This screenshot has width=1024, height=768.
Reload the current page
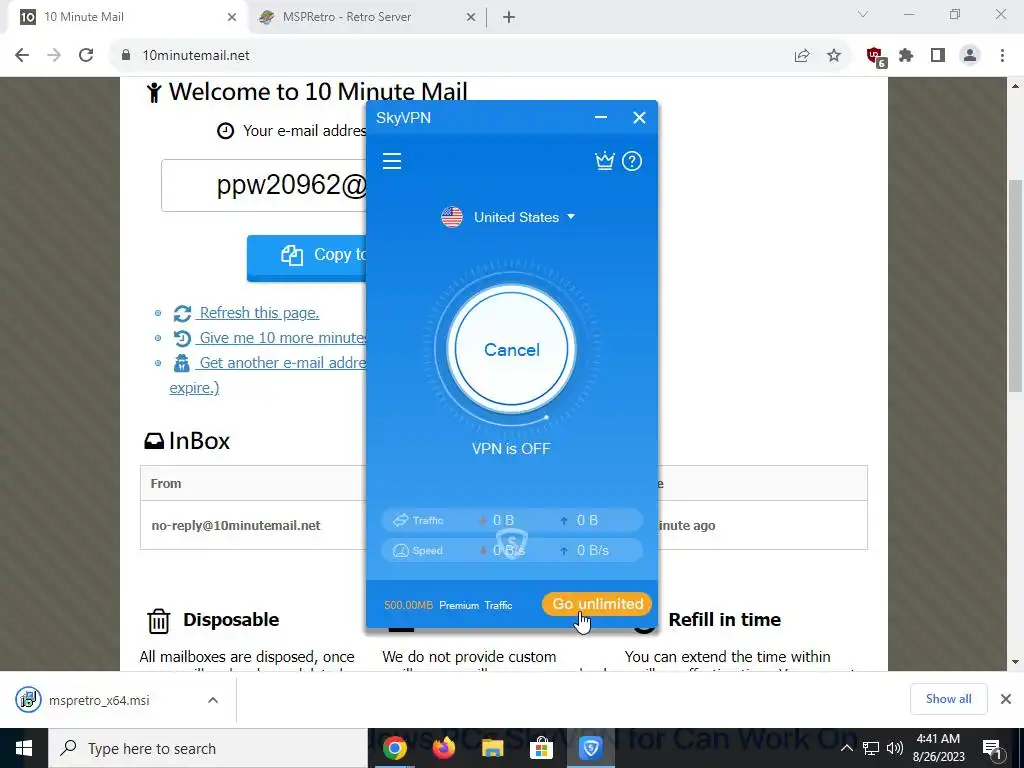click(x=86, y=56)
